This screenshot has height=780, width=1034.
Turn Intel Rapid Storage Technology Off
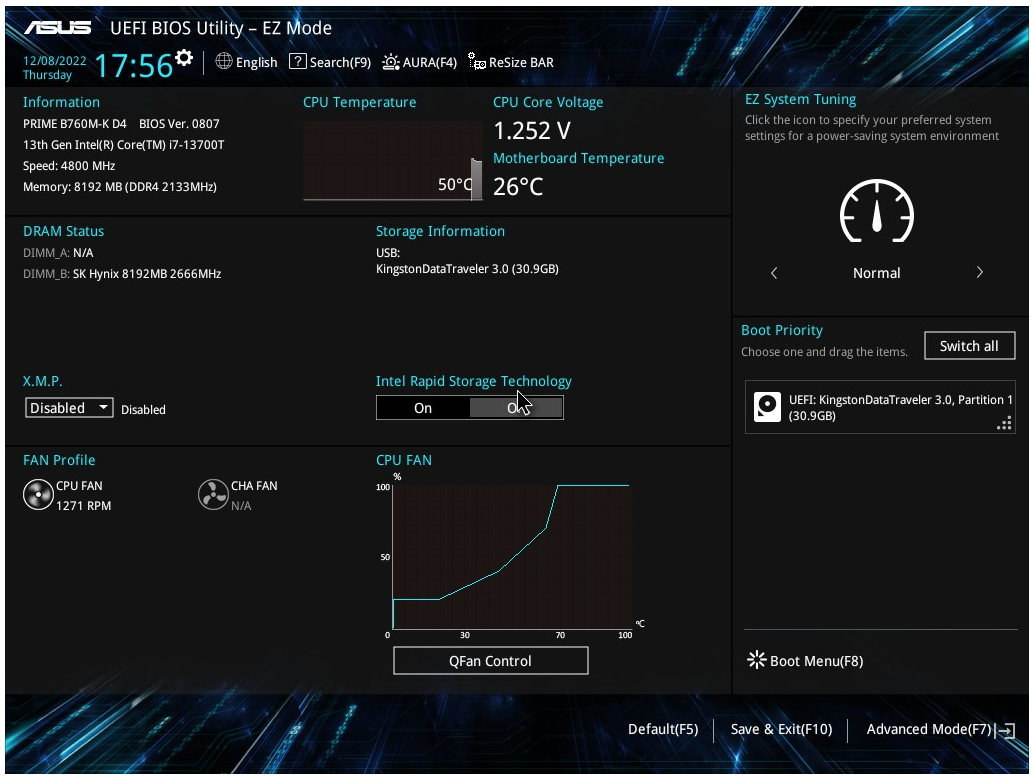click(516, 408)
